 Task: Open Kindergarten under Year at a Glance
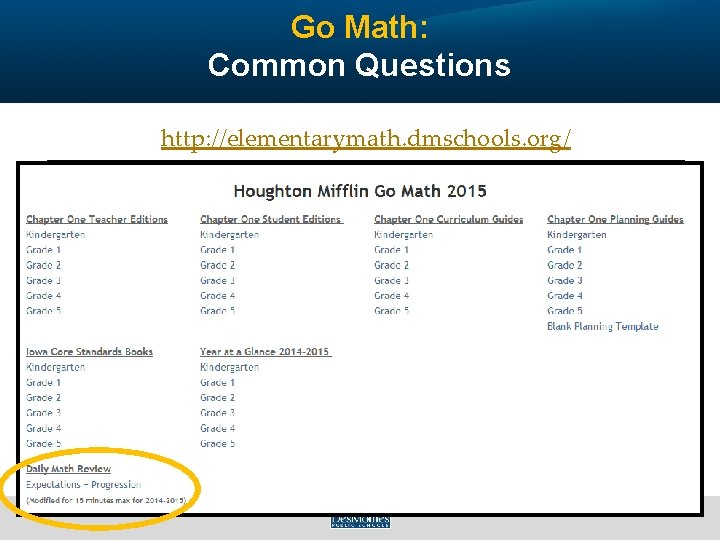(230, 367)
